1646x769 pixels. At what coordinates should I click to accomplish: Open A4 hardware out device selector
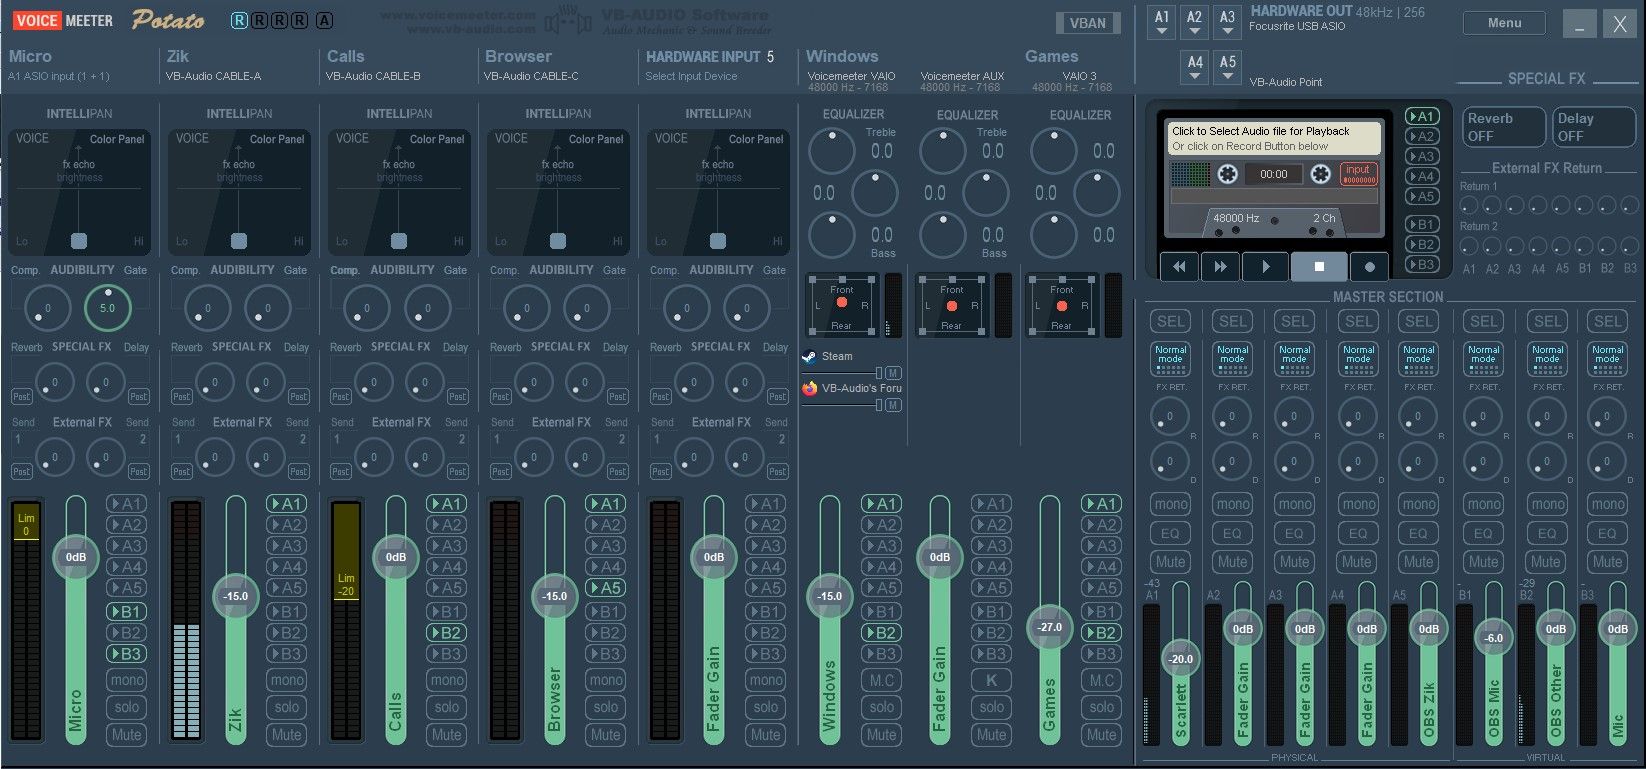(x=1195, y=67)
